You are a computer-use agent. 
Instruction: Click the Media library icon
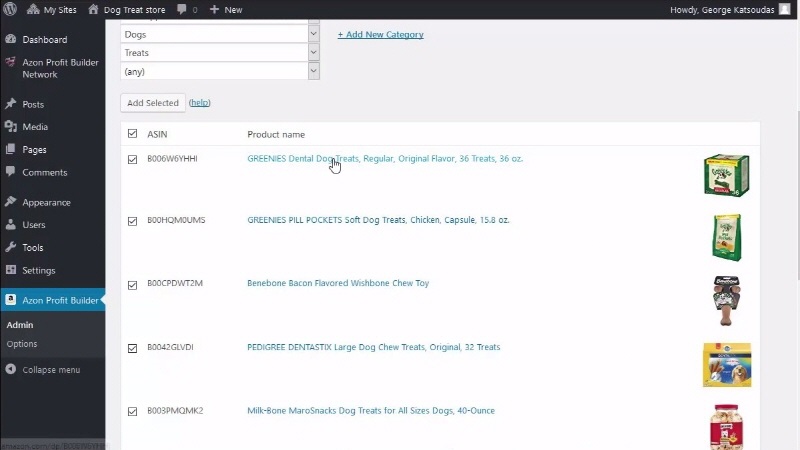point(11,127)
